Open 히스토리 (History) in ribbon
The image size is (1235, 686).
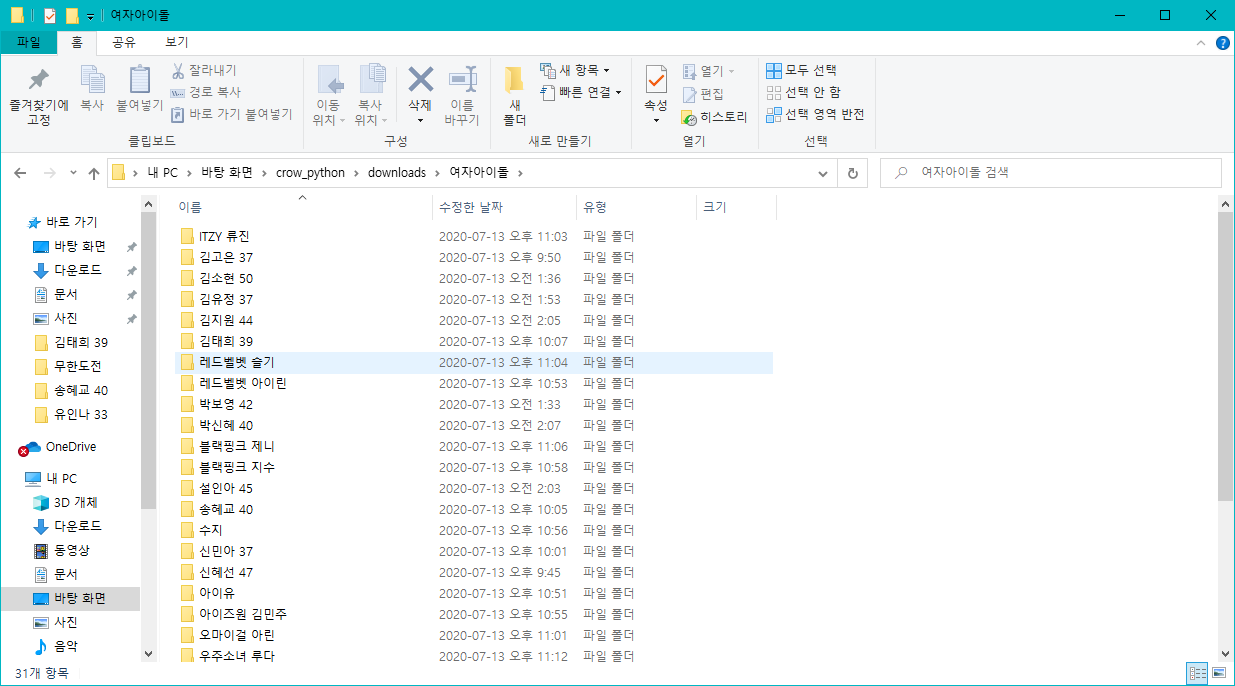(714, 117)
